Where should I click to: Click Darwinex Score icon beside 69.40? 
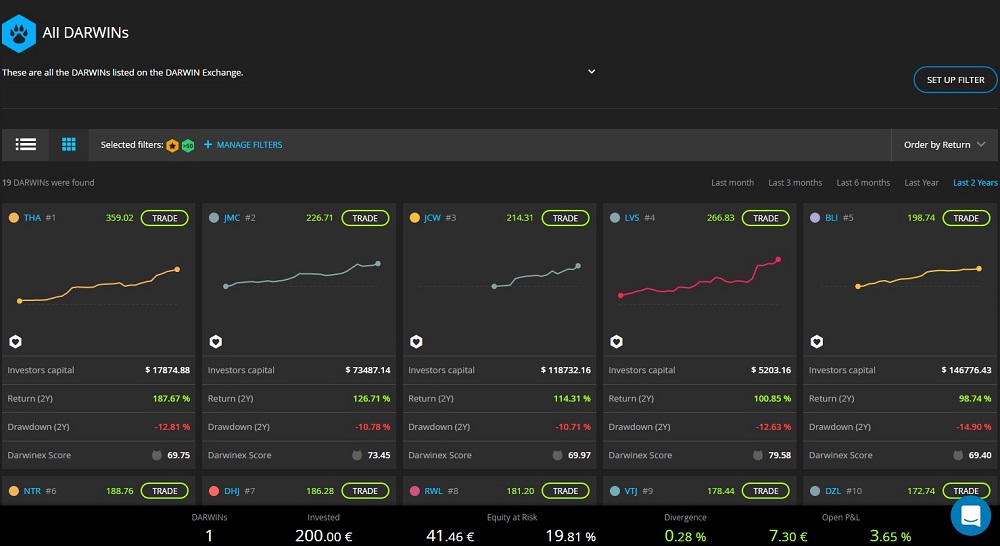(x=958, y=455)
